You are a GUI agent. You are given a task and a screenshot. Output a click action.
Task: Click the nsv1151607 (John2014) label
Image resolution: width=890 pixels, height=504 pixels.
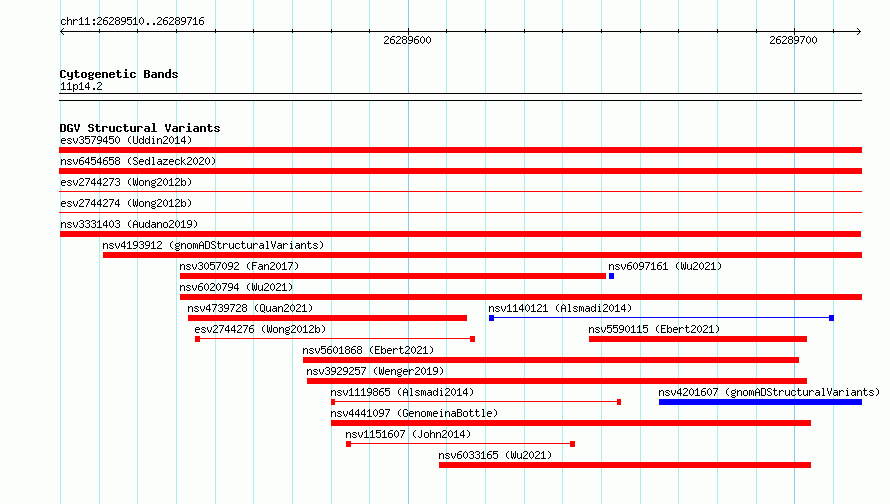click(x=408, y=434)
